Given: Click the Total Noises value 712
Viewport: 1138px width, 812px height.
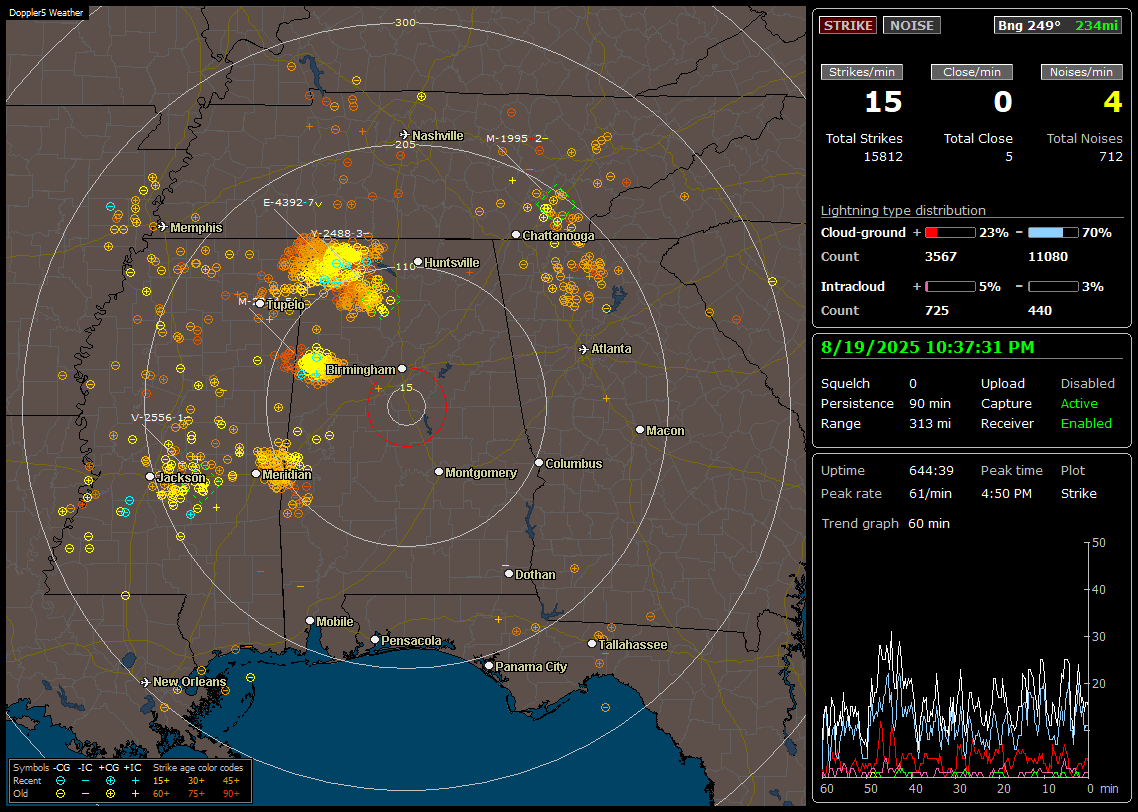Looking at the screenshot, I should [x=1110, y=156].
